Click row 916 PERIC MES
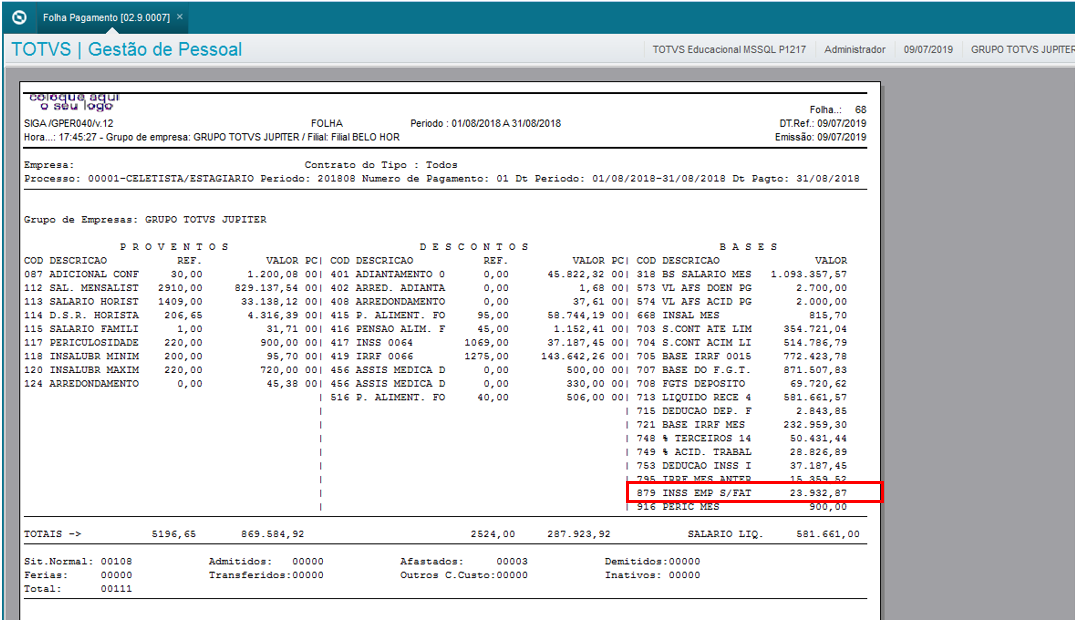Screen dimensions: 1075x622 click(x=742, y=507)
